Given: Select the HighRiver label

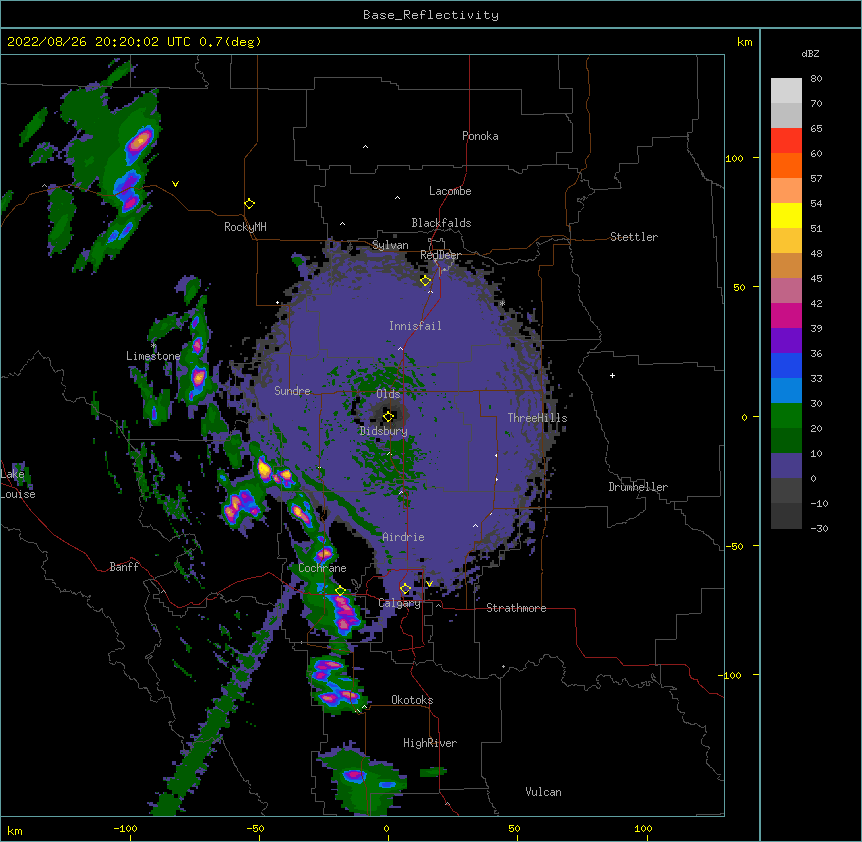Looking at the screenshot, I should pos(430,743).
